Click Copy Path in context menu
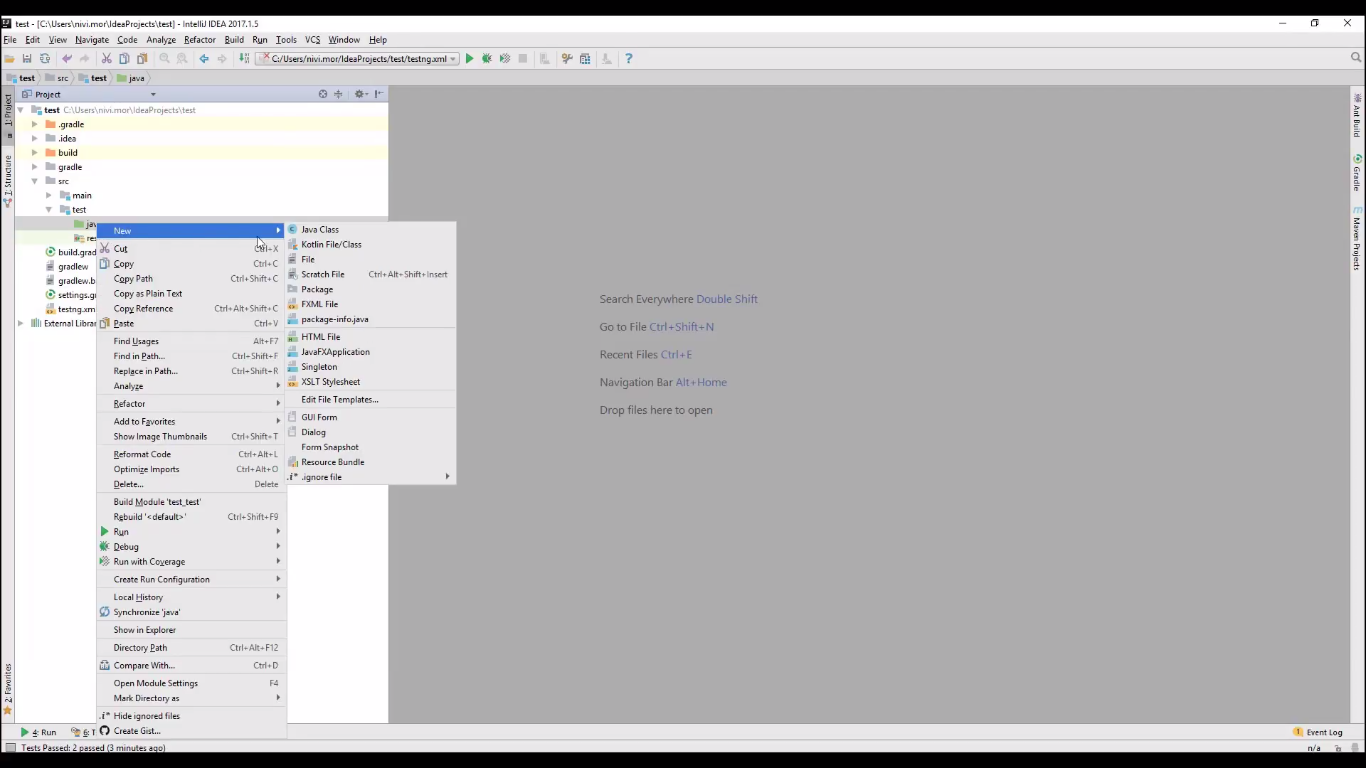1366x768 pixels. coord(191,279)
